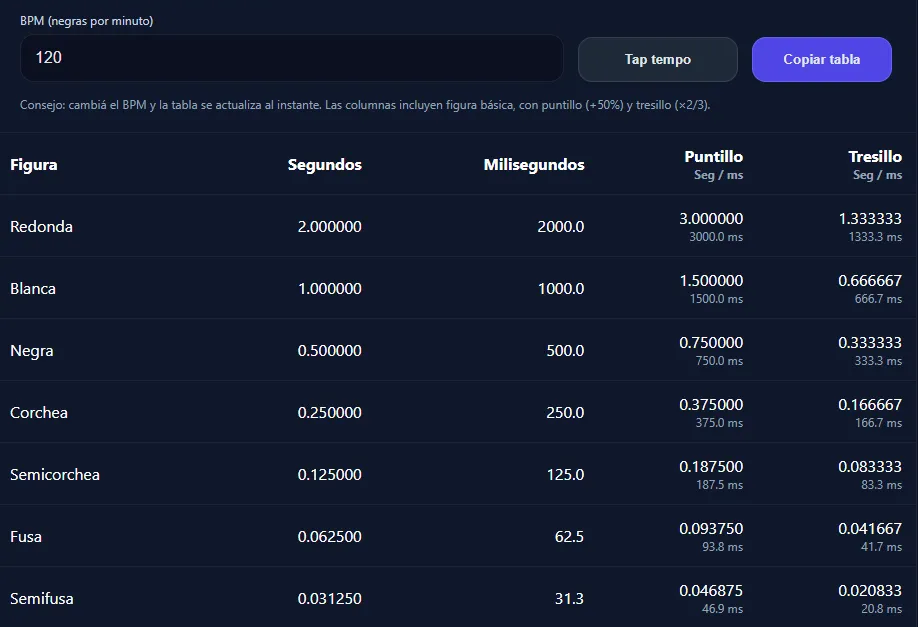Screen dimensions: 918x627
Task: Click the 83.3 ms tresillo subvalue
Action: (x=881, y=485)
